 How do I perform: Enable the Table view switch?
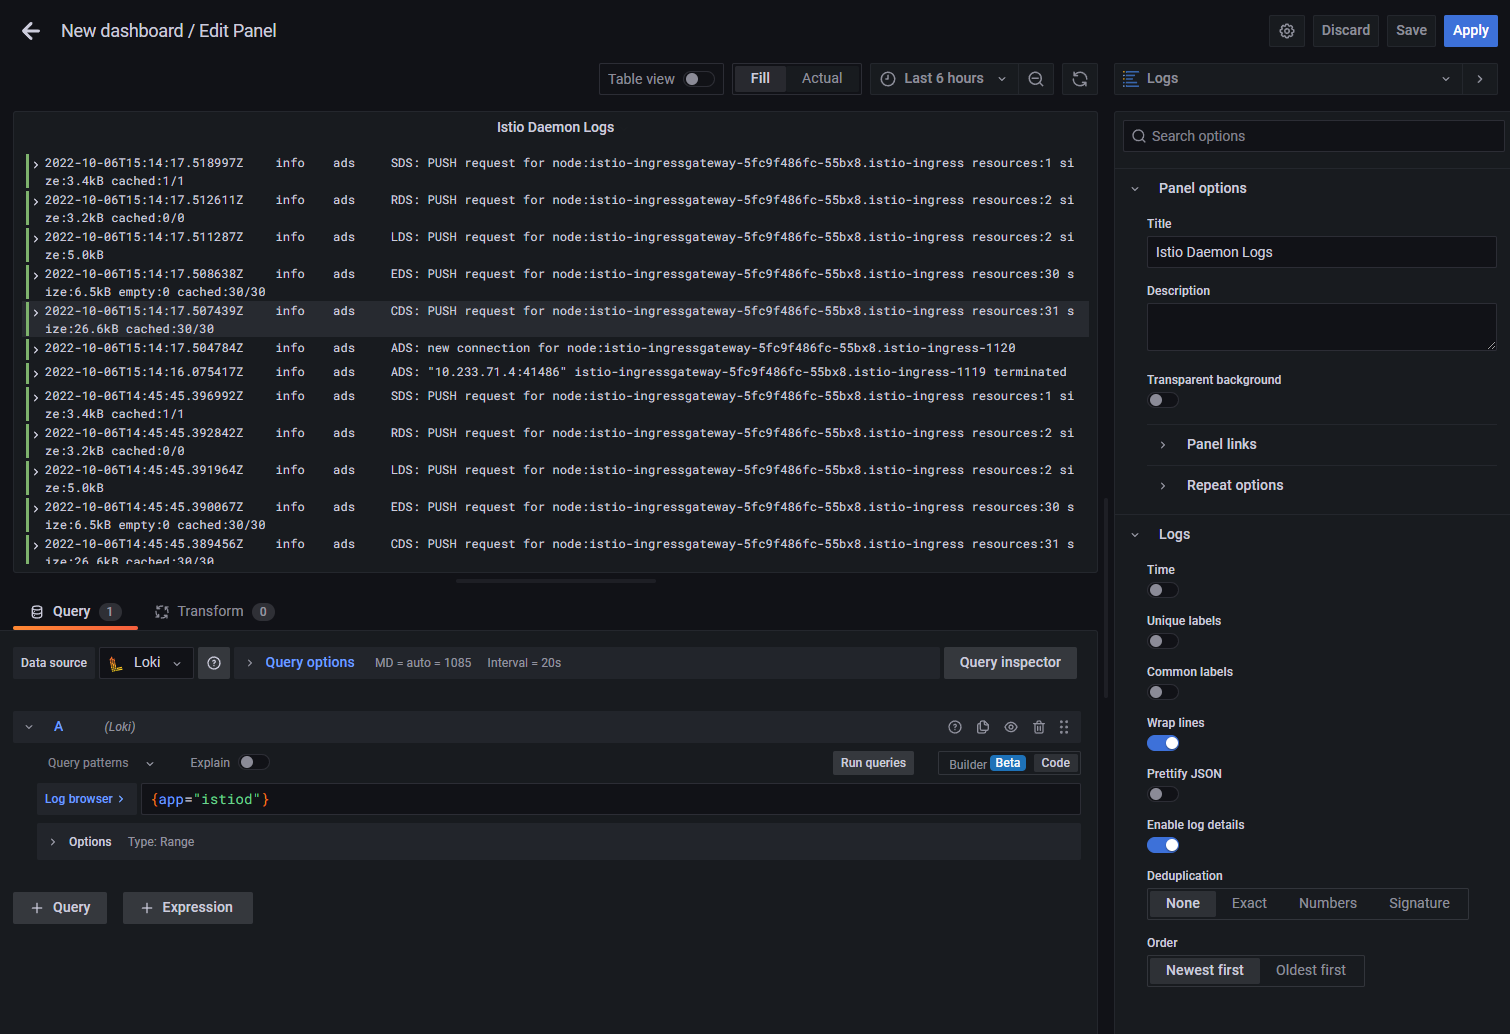click(x=698, y=79)
